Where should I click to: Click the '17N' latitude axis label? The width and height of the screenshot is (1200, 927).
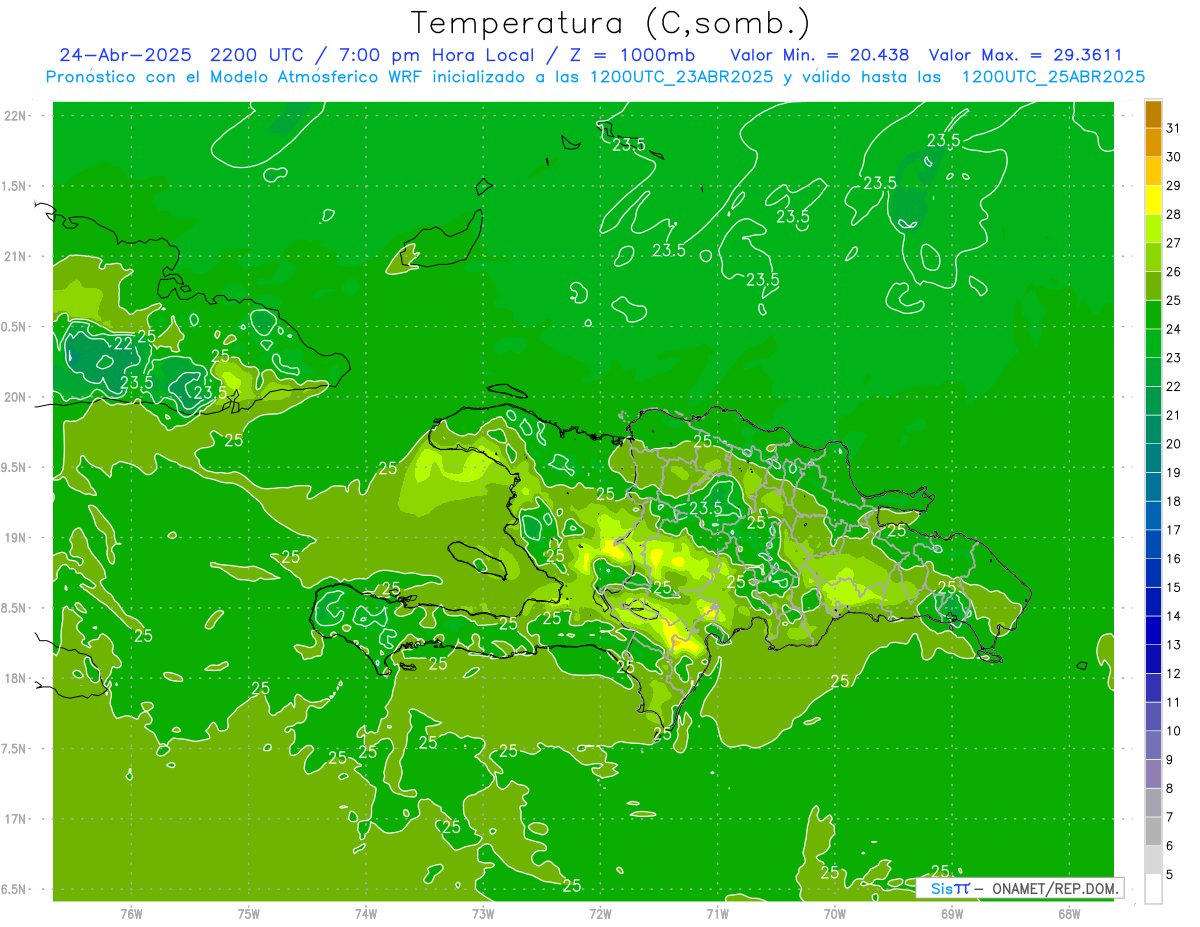point(15,819)
